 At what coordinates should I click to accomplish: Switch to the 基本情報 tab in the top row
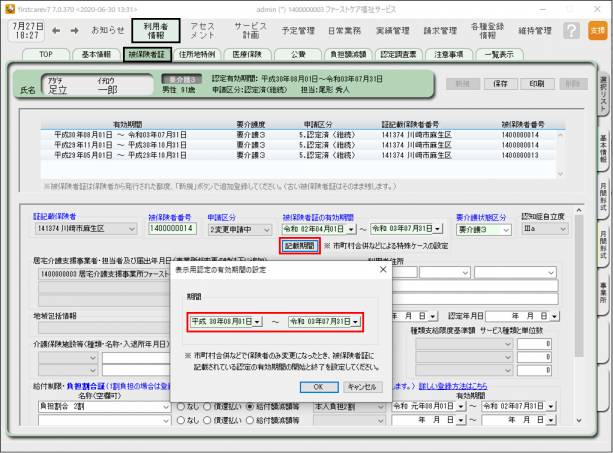point(96,54)
